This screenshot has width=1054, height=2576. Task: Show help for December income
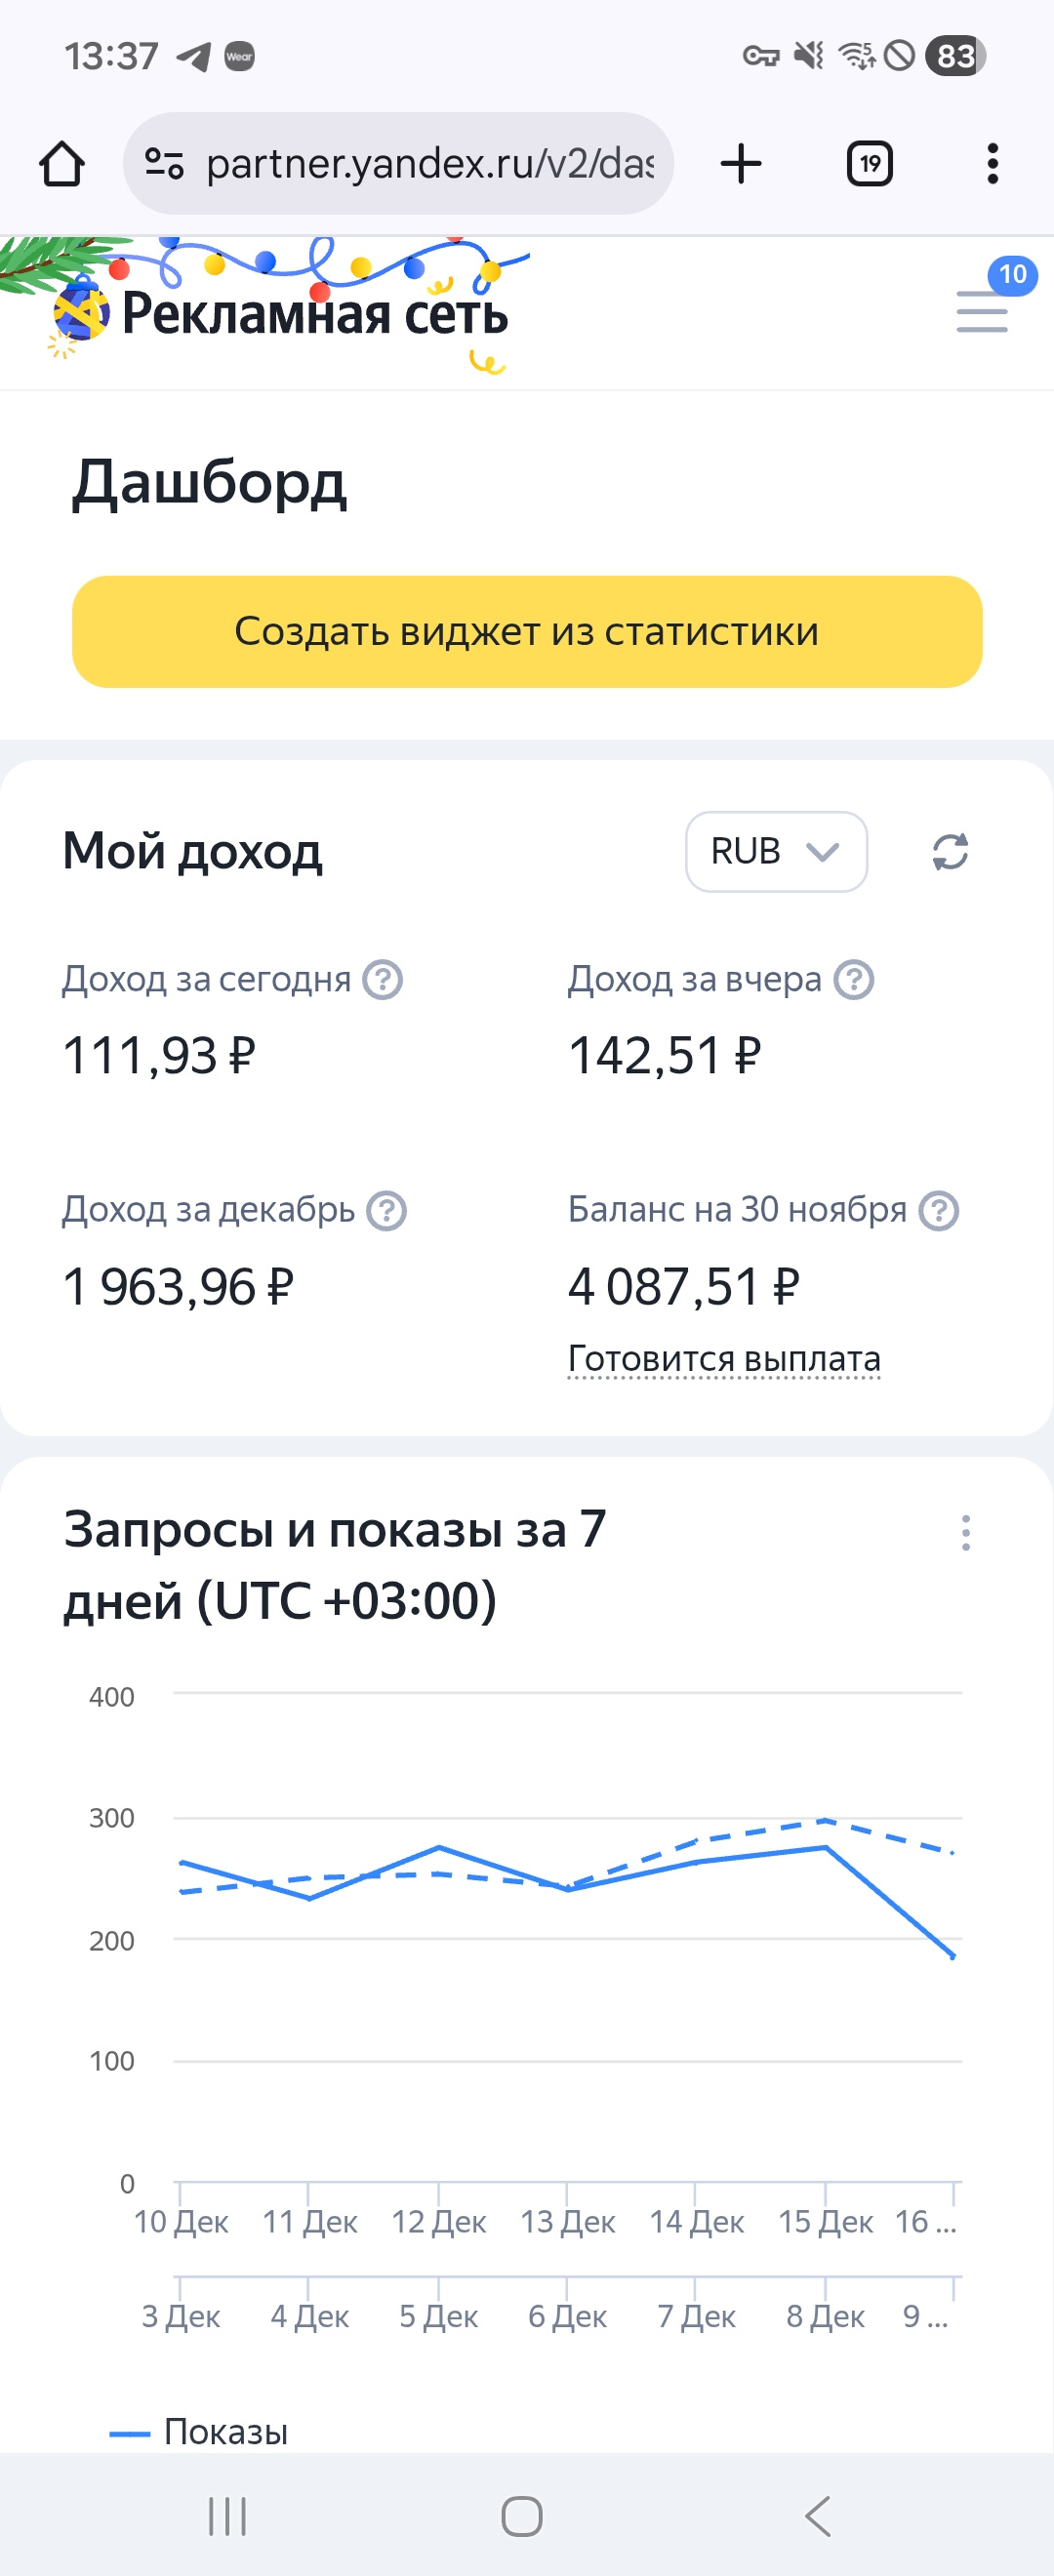point(386,1211)
